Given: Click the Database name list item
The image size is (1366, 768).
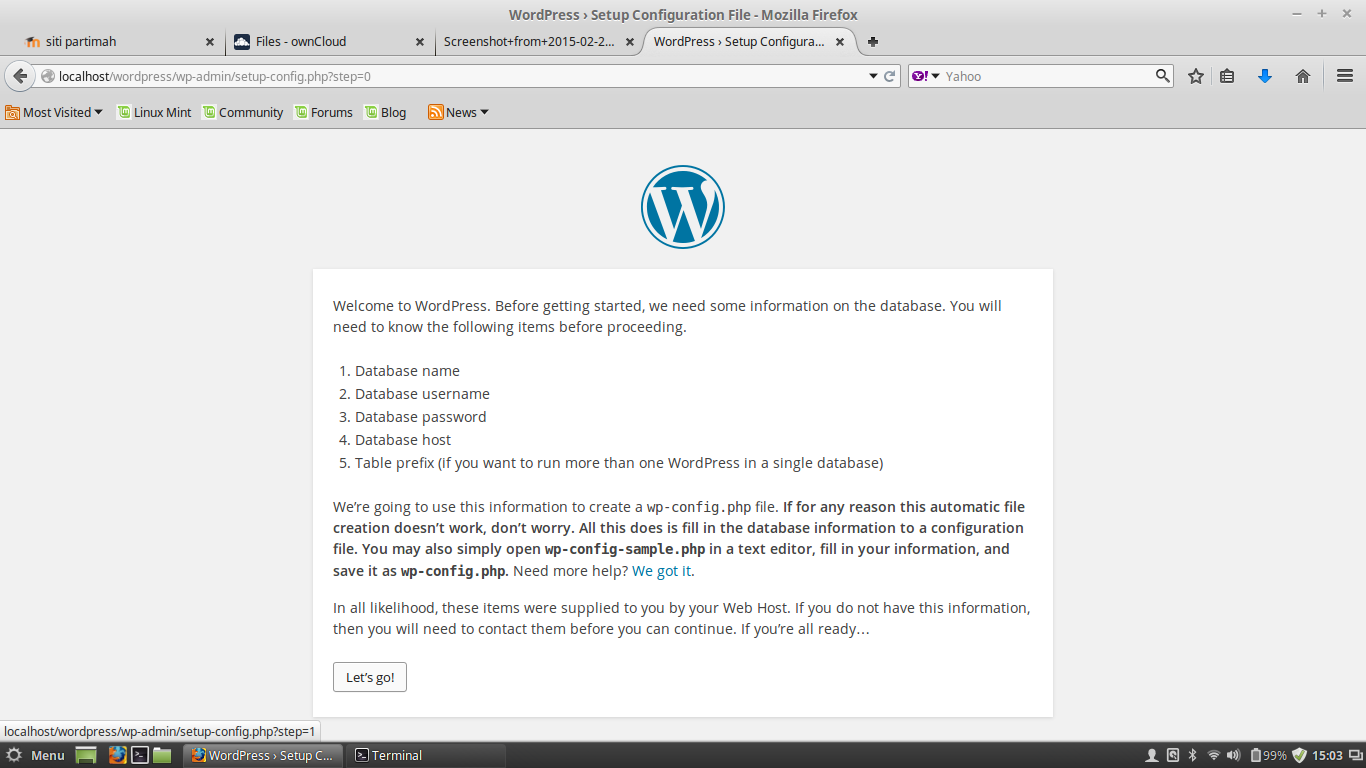Looking at the screenshot, I should click(407, 371).
